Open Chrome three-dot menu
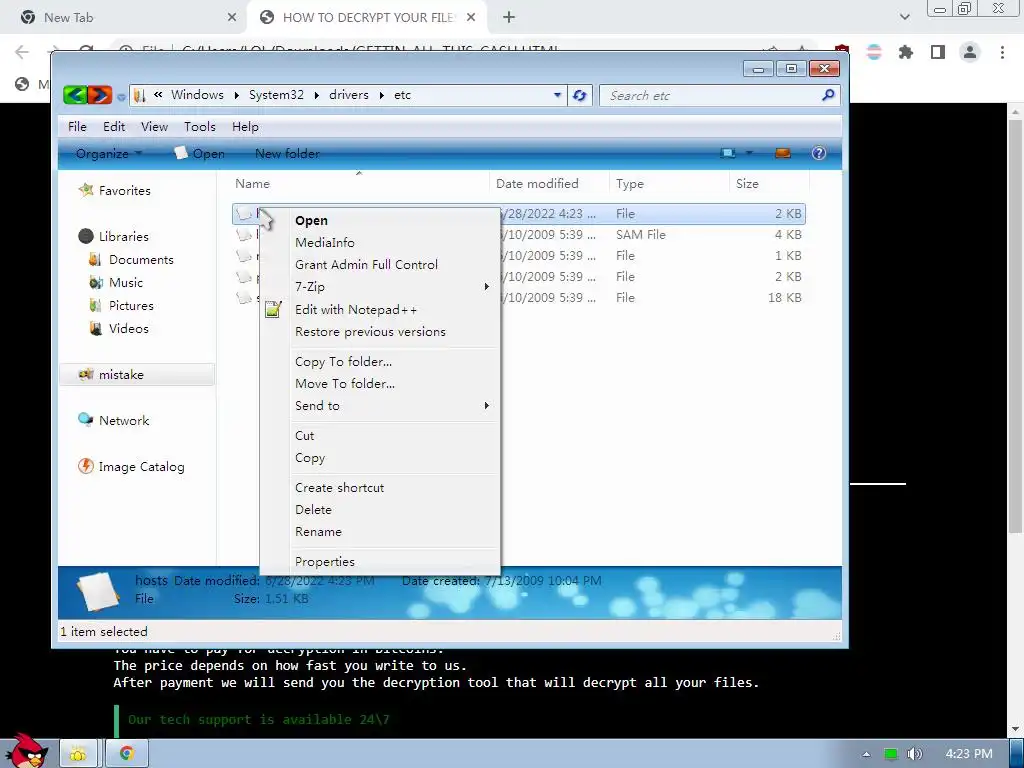 1002,52
